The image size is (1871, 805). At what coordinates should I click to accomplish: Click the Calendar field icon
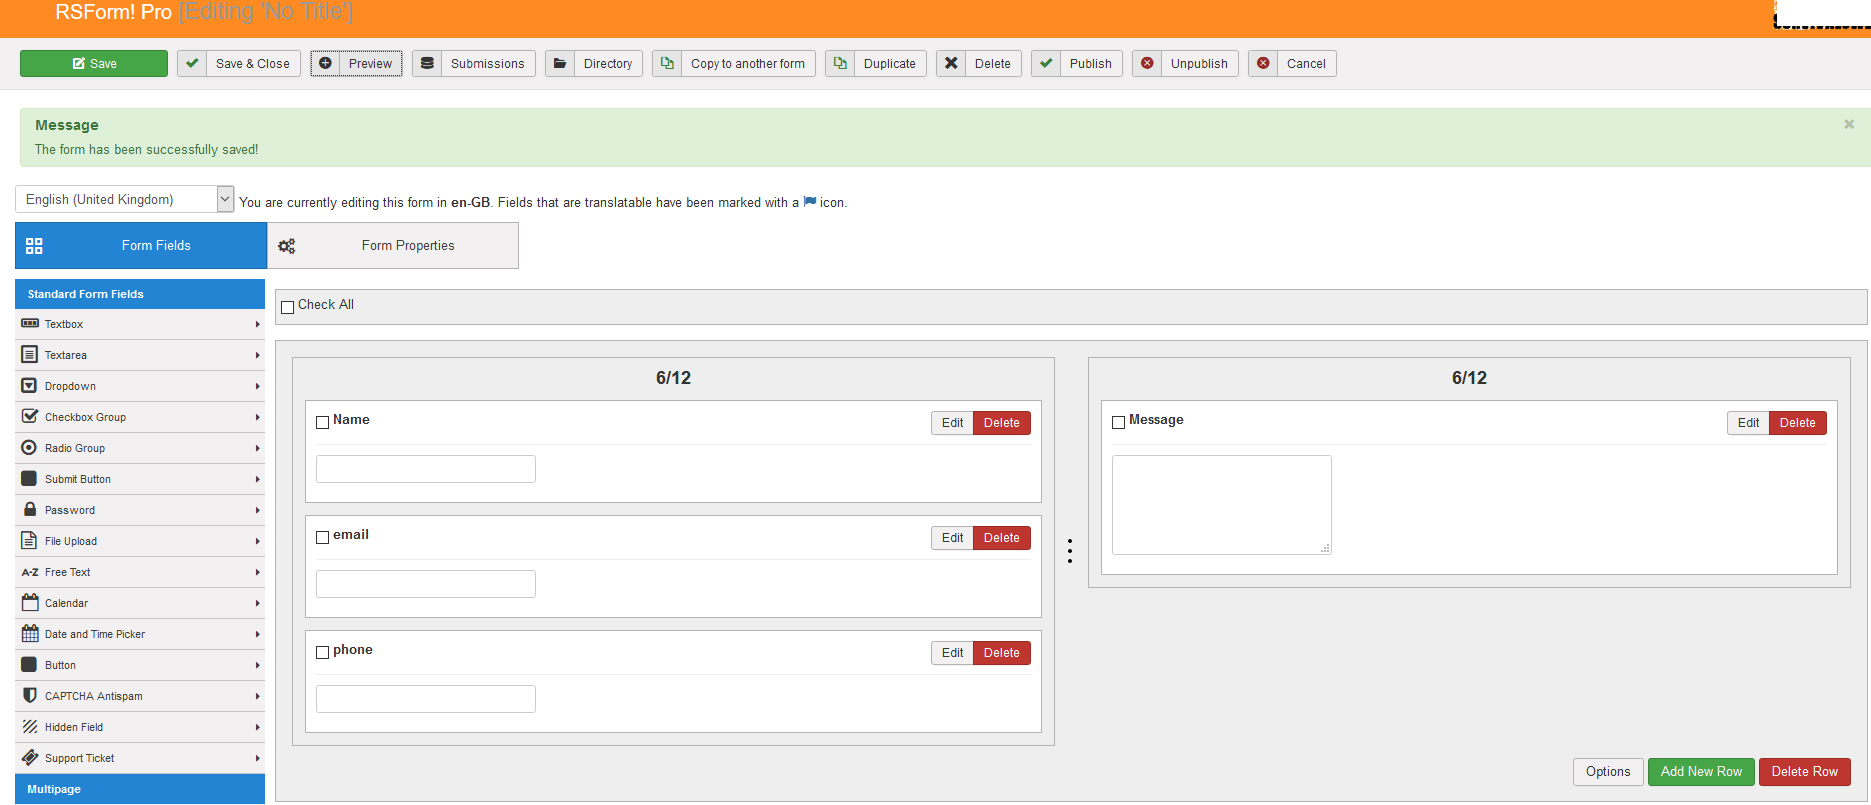click(30, 603)
